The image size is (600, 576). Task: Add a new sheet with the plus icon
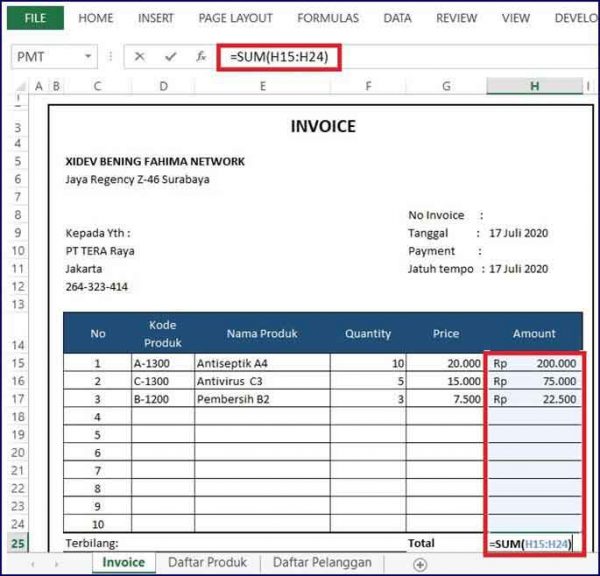click(420, 564)
